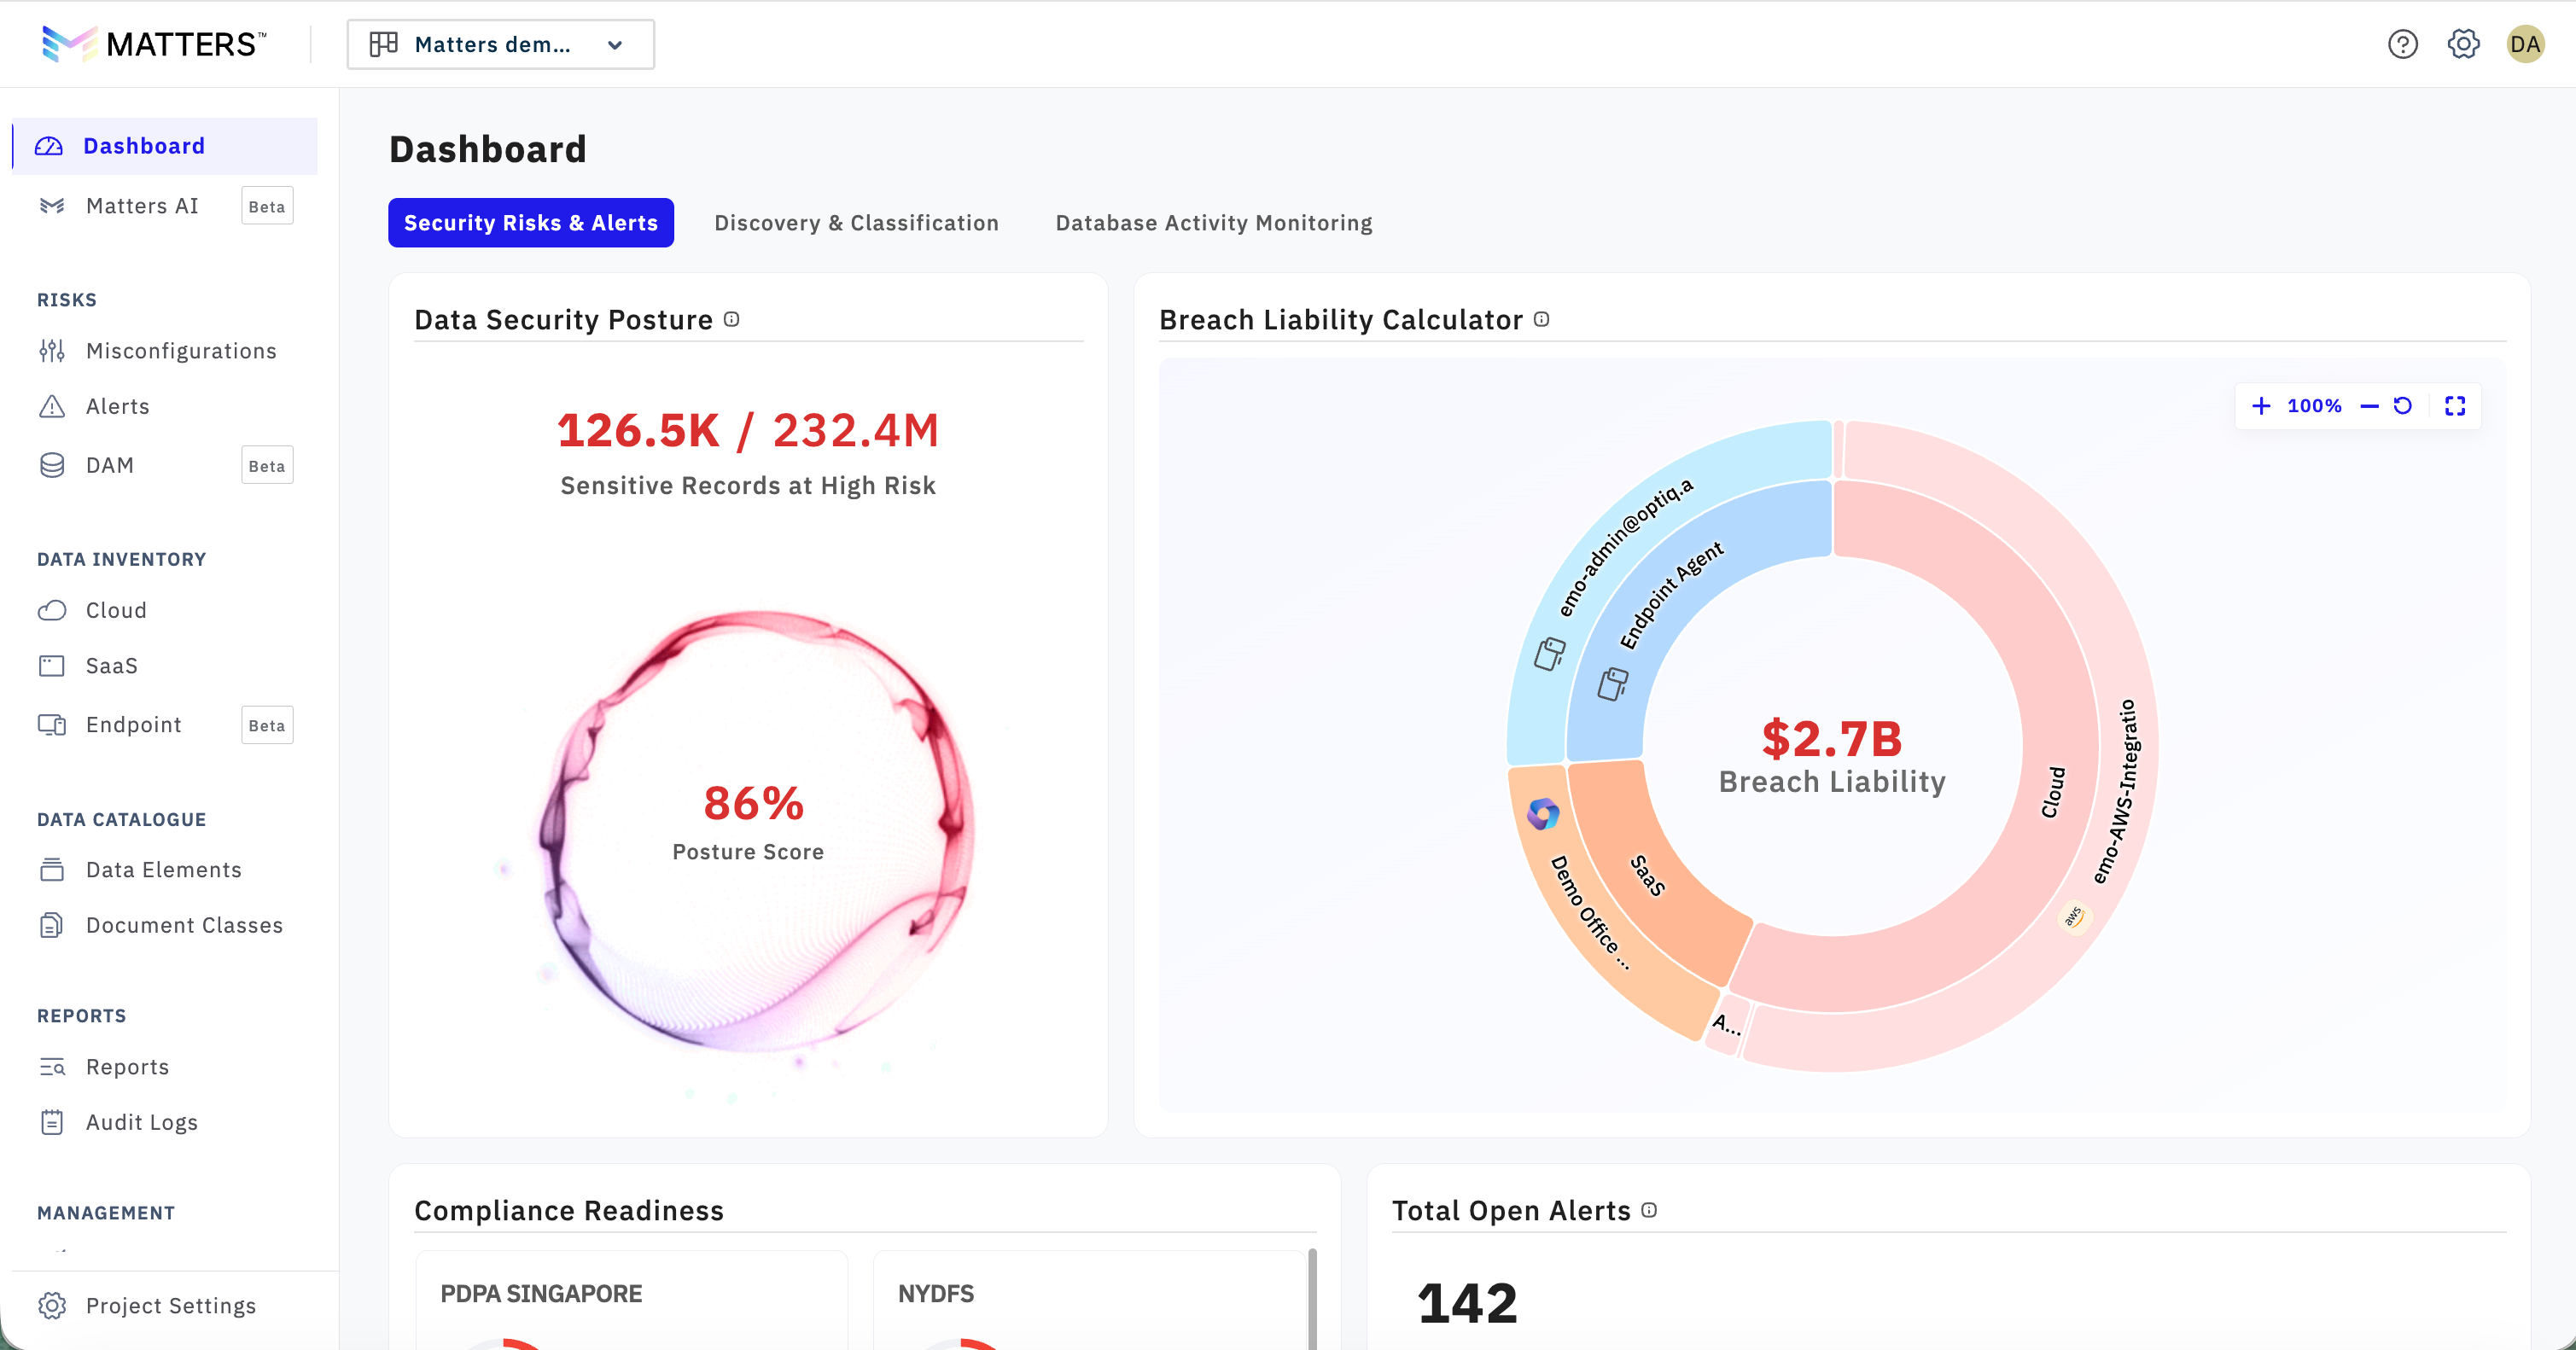Click info icon next to Total Open Alerts

(x=1649, y=1210)
